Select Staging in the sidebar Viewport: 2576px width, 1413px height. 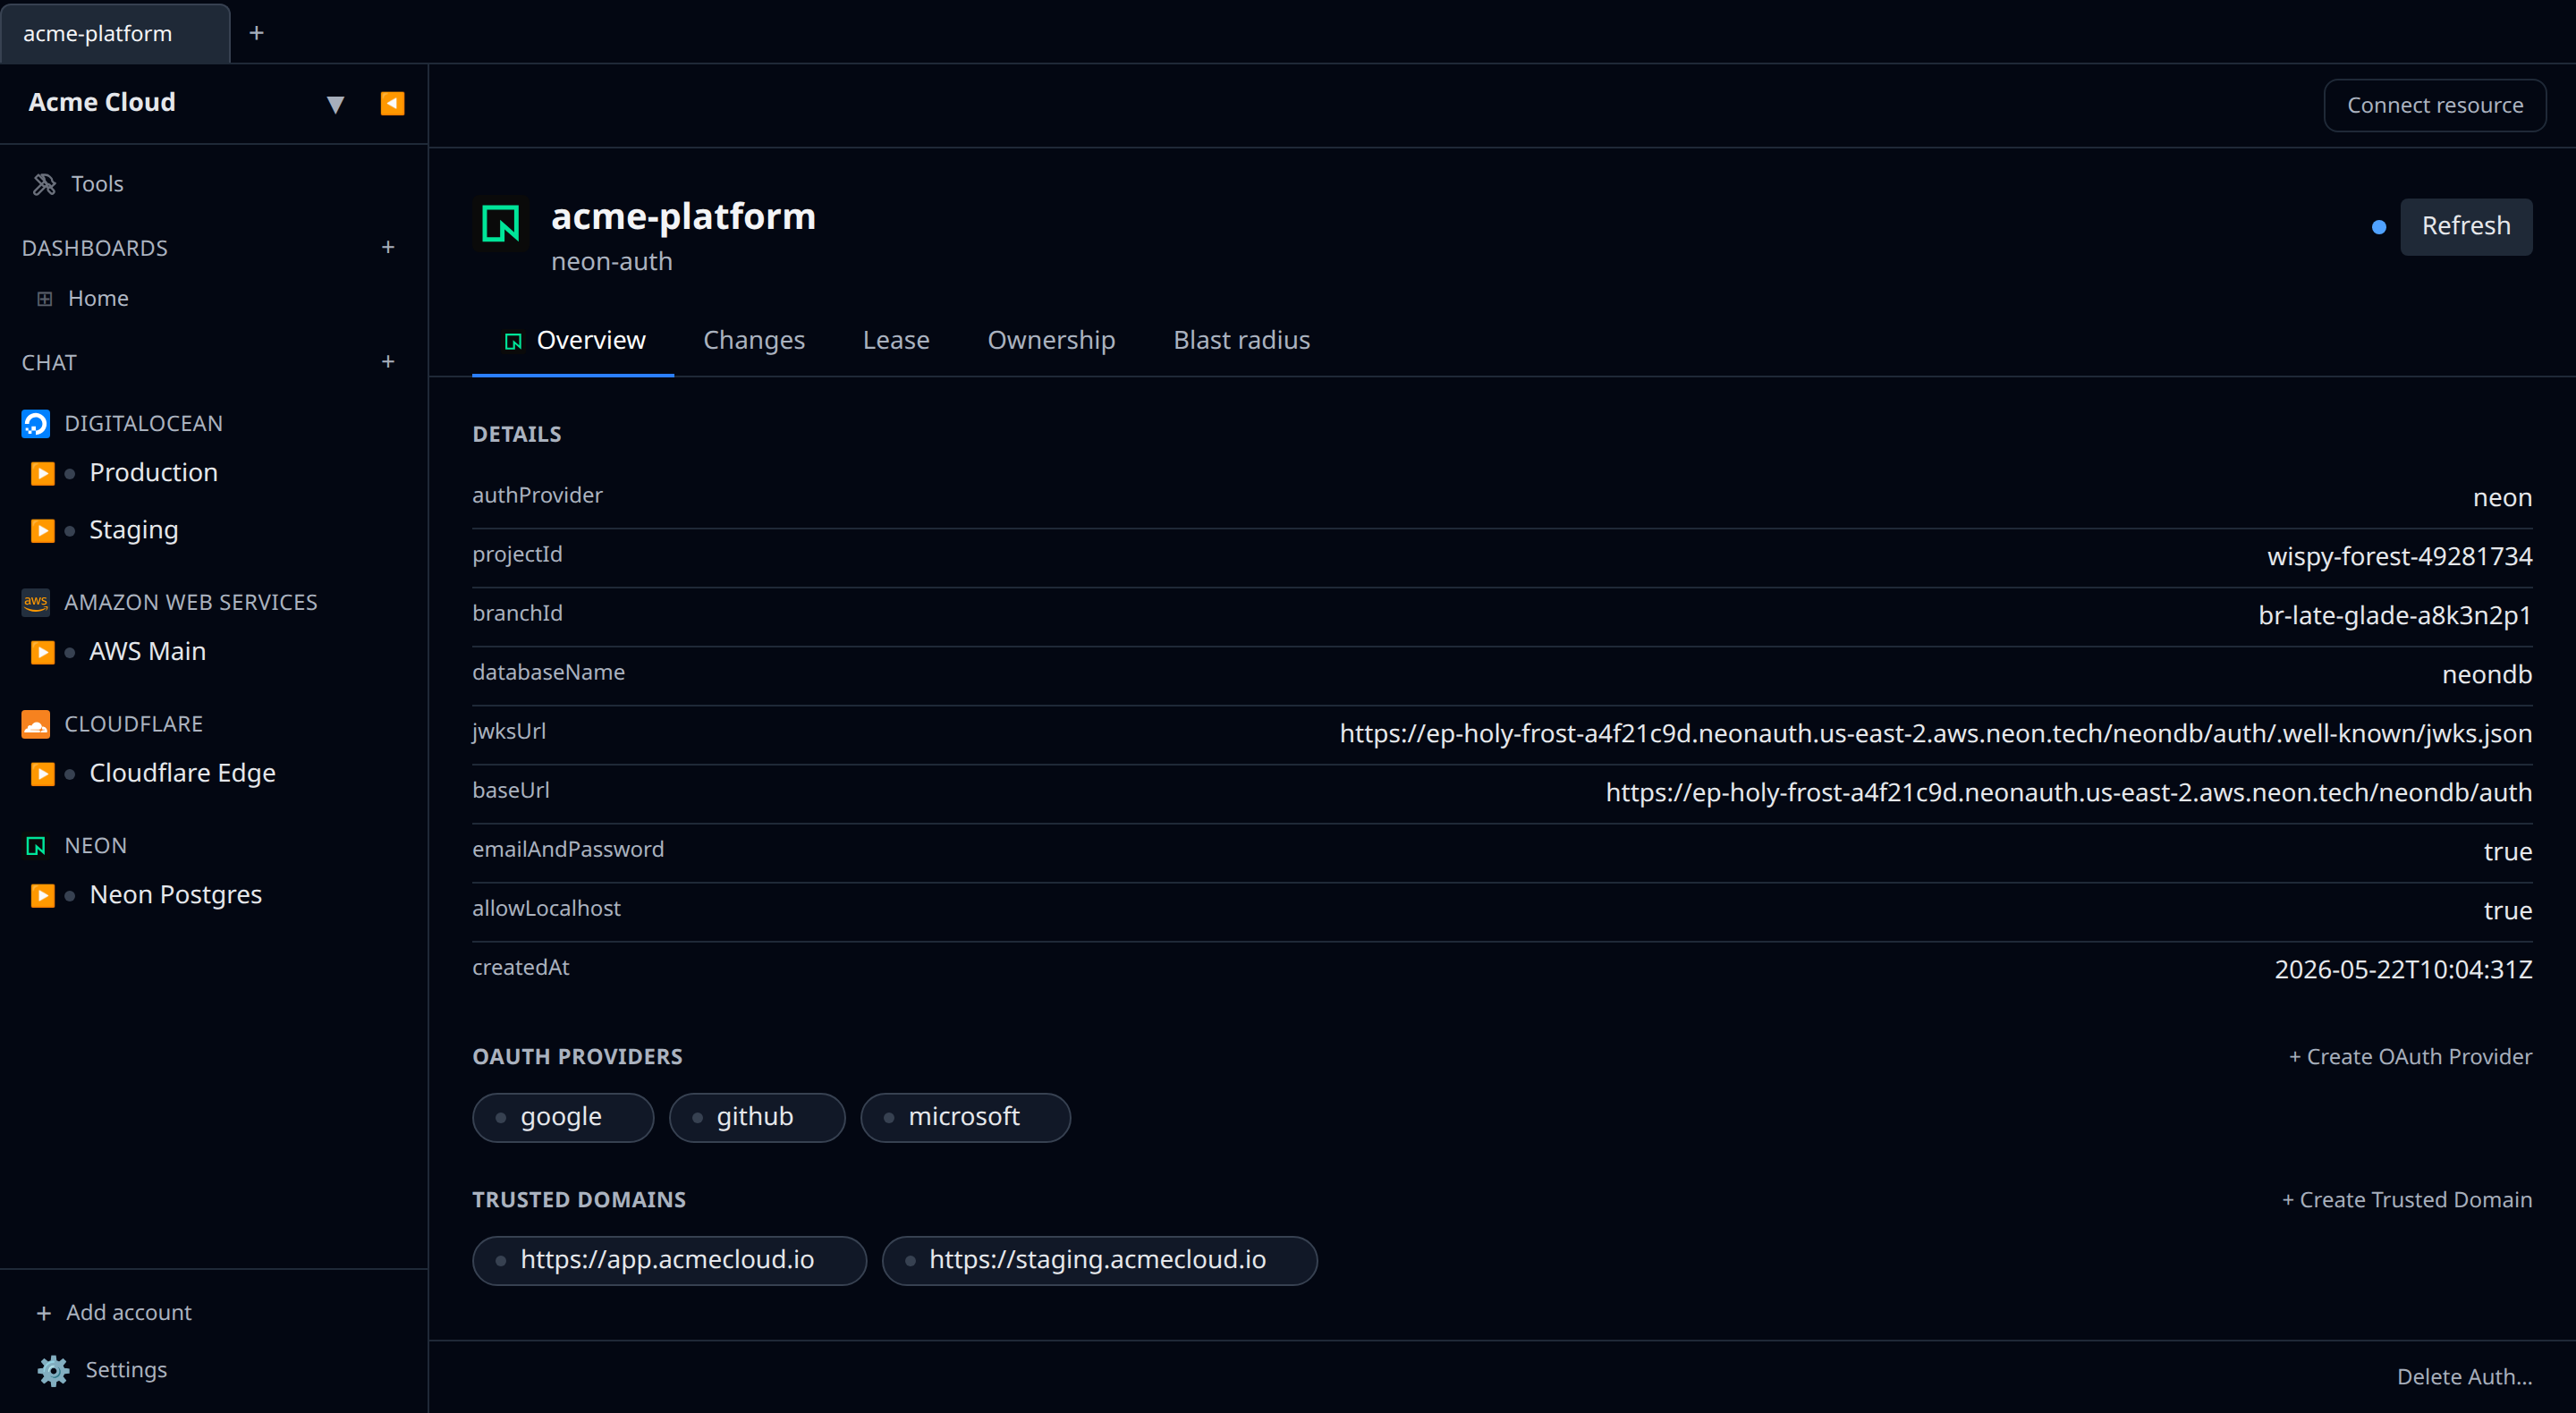[x=134, y=530]
